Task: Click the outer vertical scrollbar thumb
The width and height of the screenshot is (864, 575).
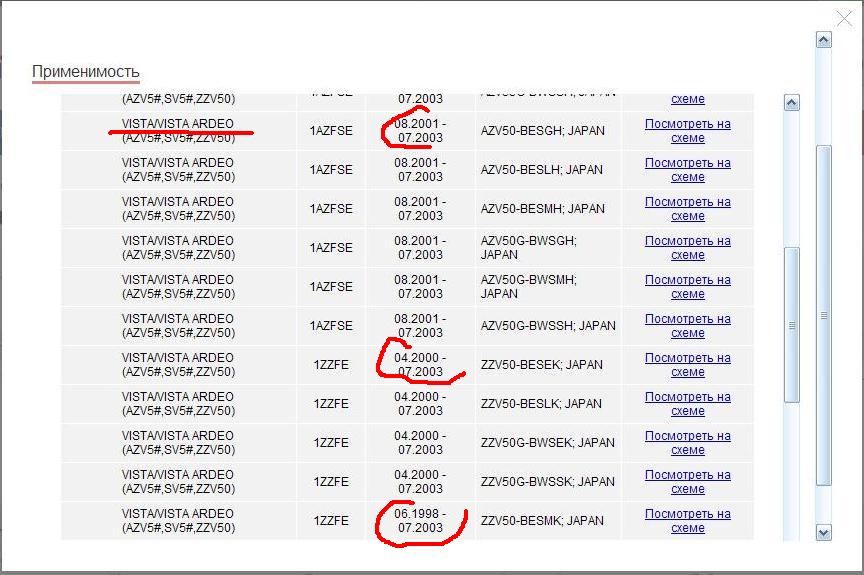Action: pyautogui.click(x=824, y=315)
